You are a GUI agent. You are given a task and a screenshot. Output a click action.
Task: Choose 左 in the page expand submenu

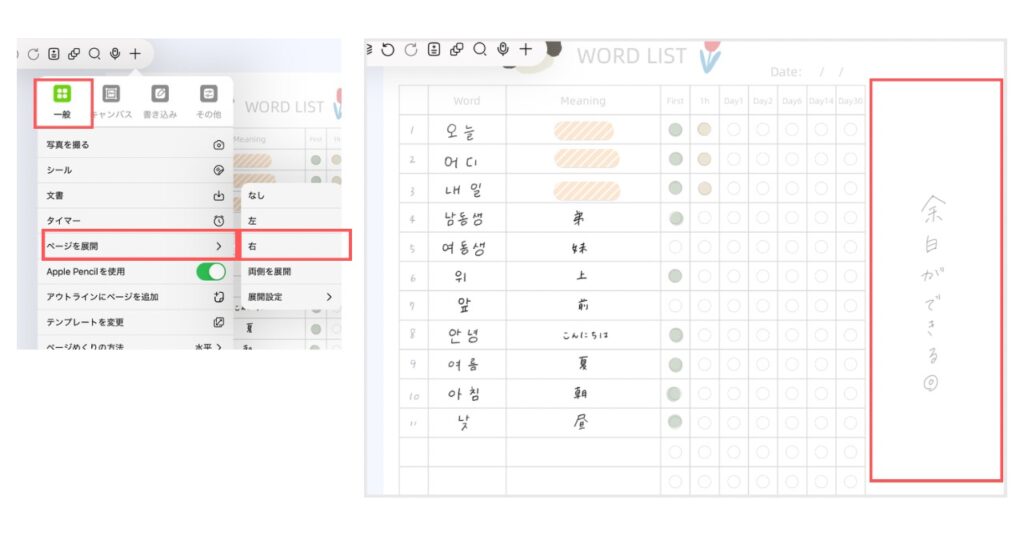(291, 221)
